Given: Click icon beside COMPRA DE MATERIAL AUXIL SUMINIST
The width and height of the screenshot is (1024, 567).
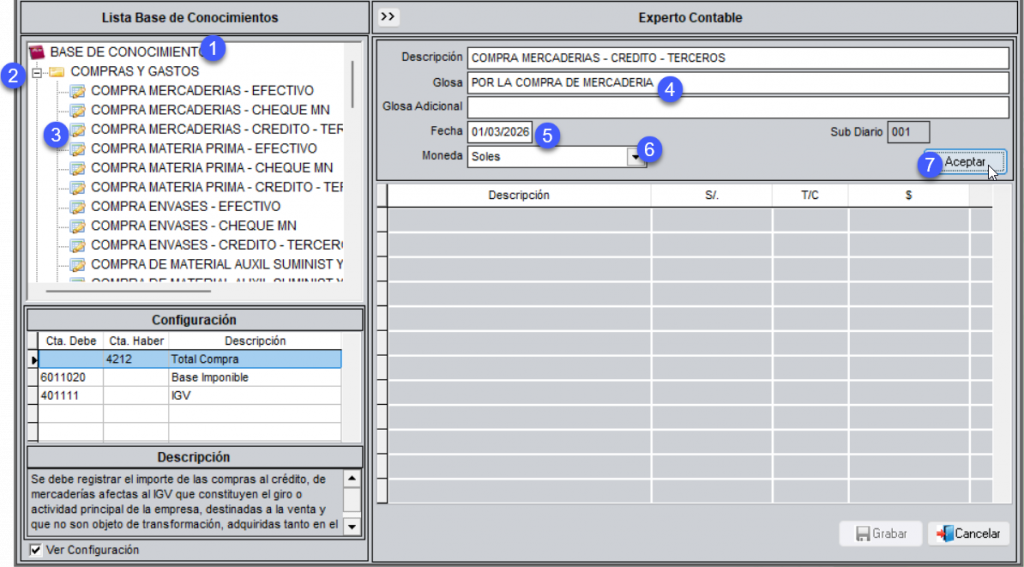Looking at the screenshot, I should click(x=78, y=265).
